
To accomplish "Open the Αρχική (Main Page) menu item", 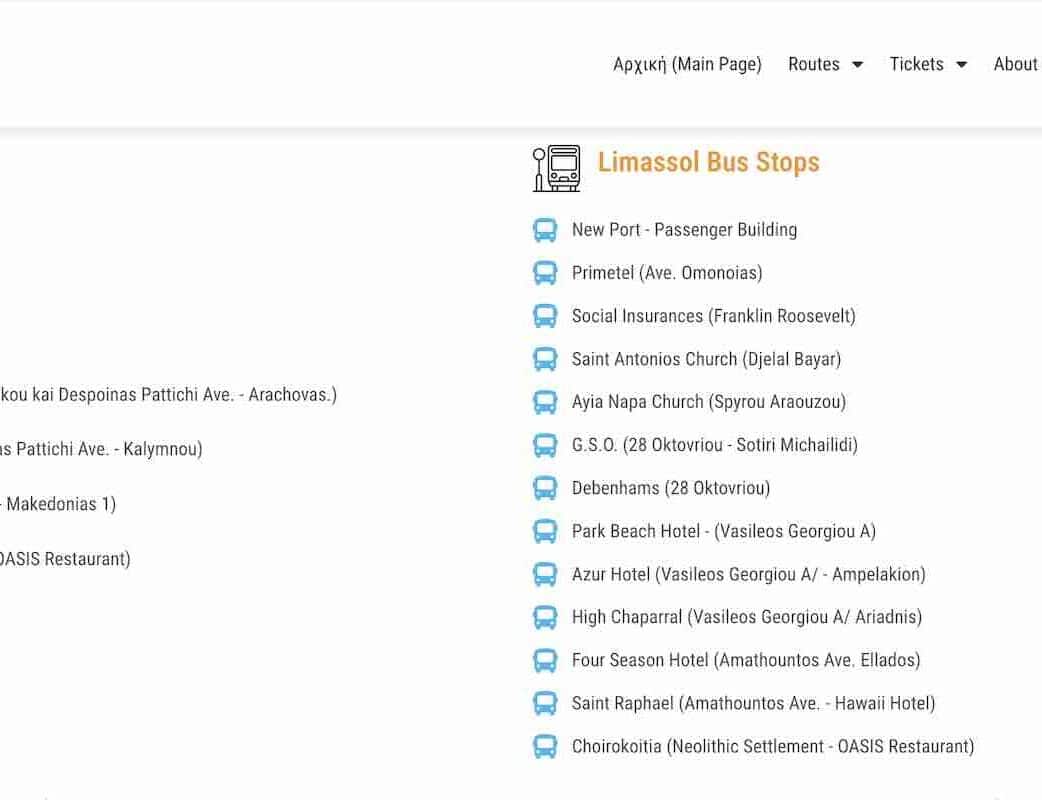I will (x=687, y=64).
